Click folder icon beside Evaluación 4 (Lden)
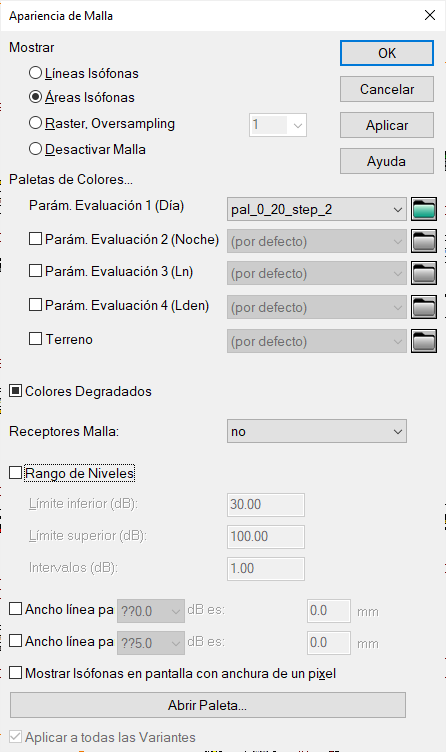Viewport: 446px width, 752px height. [x=423, y=307]
